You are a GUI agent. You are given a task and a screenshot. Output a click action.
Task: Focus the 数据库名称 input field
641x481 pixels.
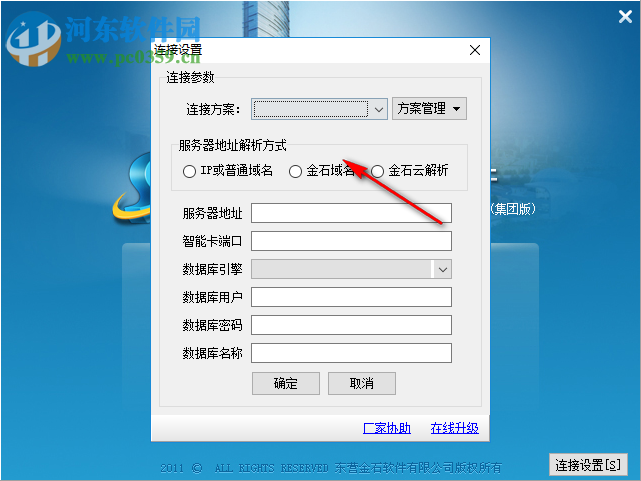pos(351,353)
